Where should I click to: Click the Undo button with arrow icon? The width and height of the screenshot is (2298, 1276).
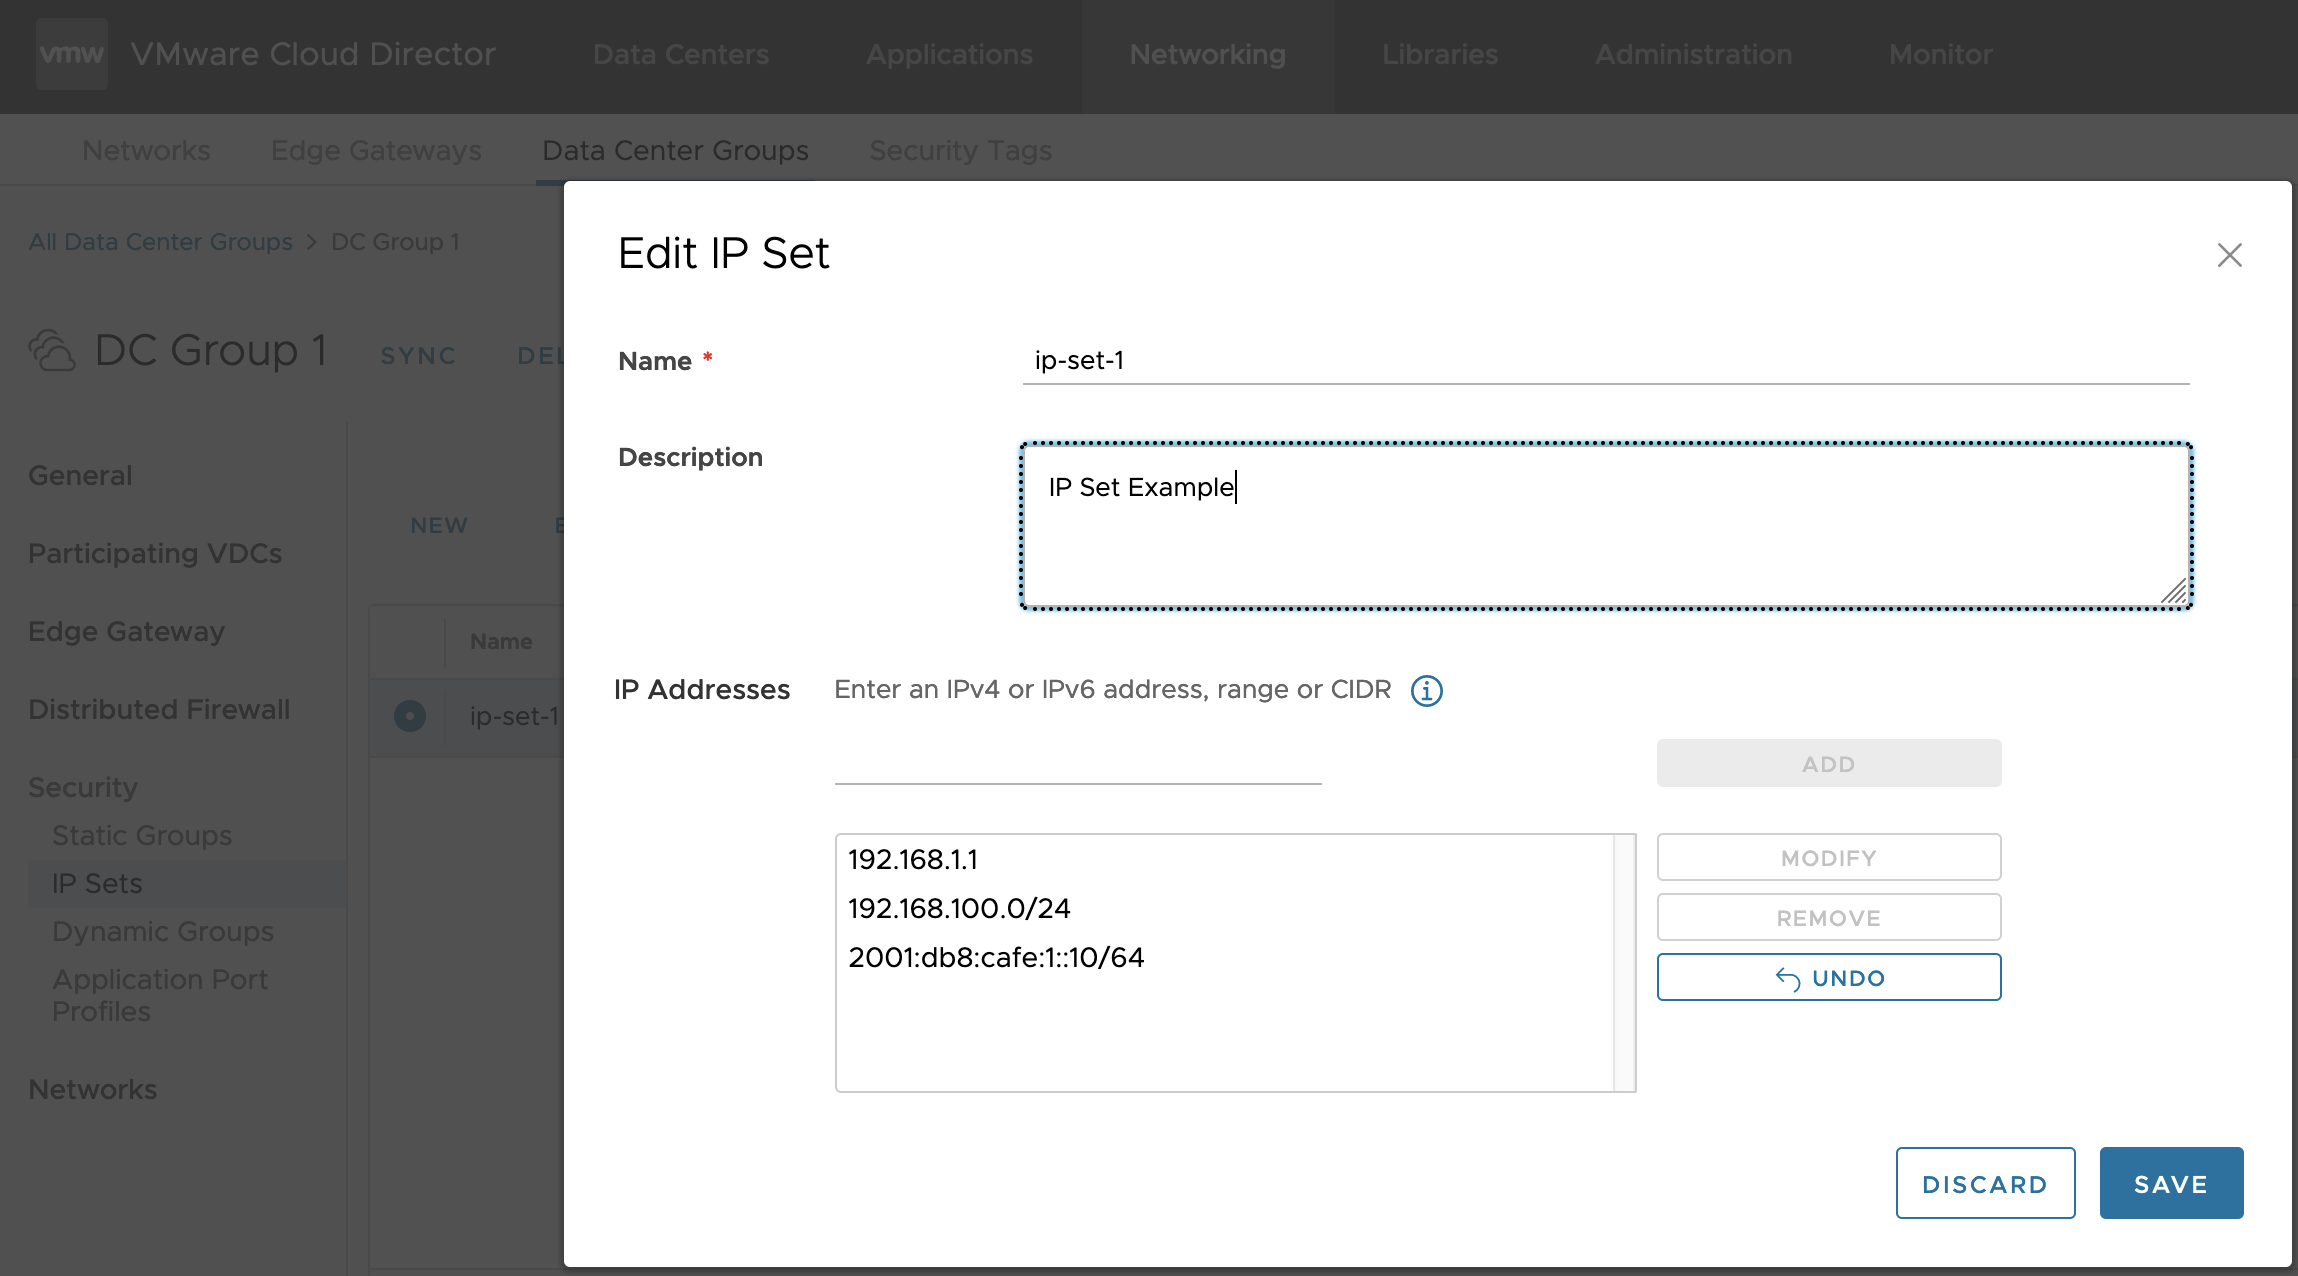[1828, 977]
